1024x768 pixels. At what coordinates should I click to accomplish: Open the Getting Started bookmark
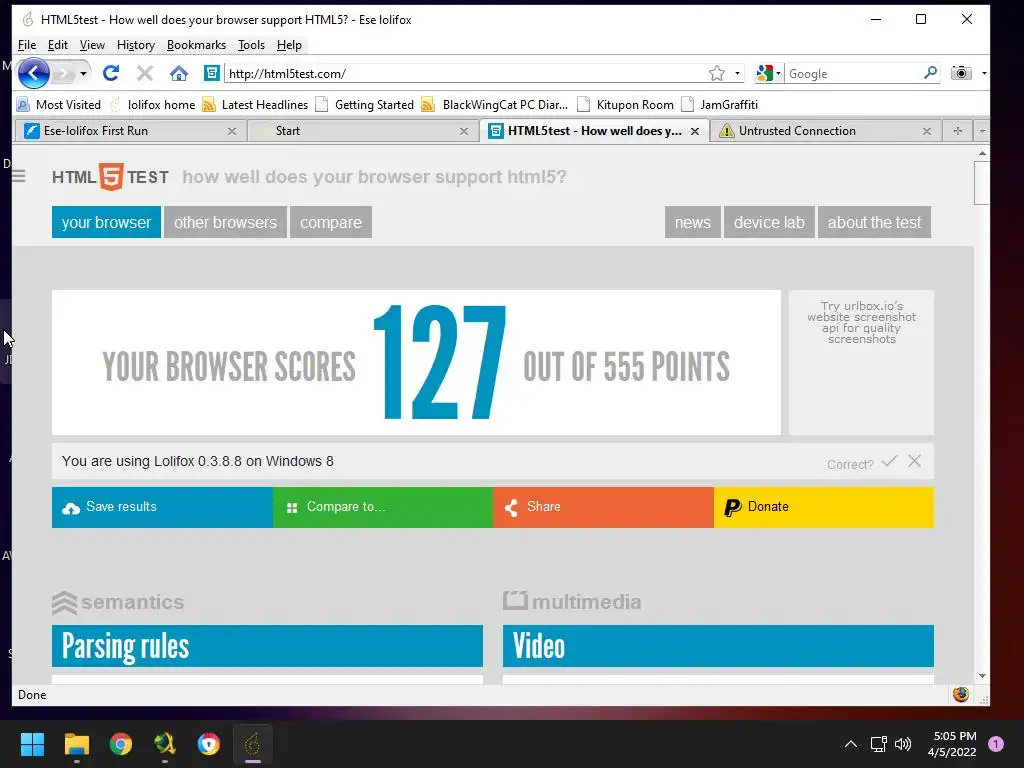[364, 104]
